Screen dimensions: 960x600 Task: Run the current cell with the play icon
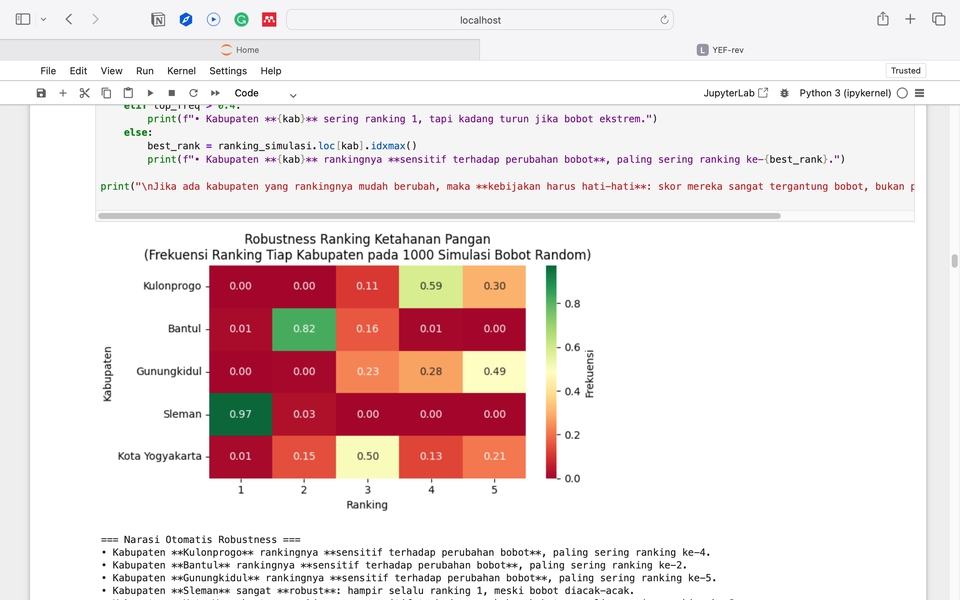tap(150, 93)
